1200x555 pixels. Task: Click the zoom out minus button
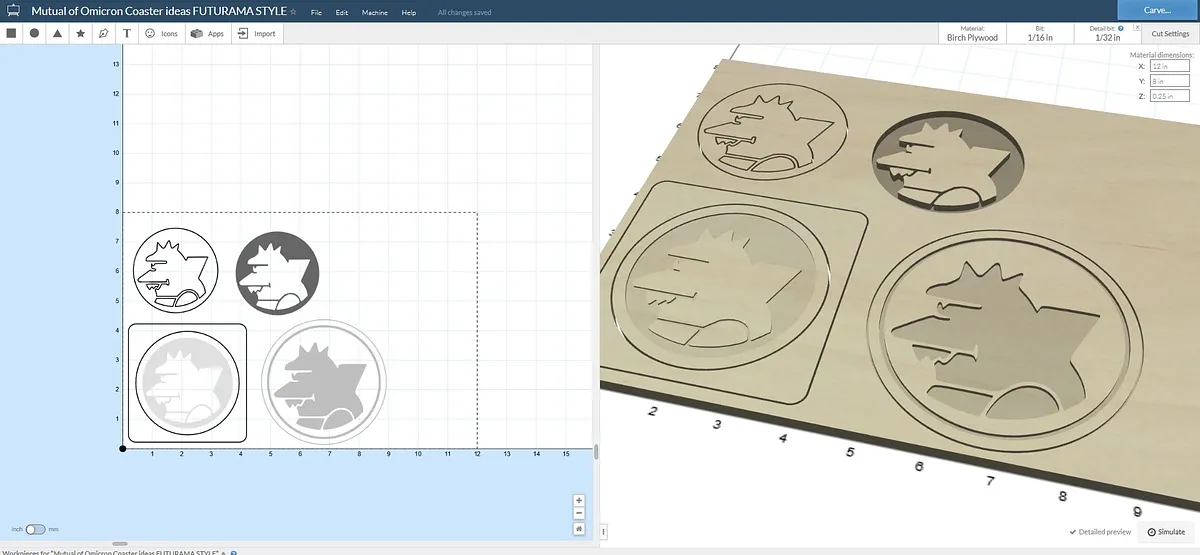click(579, 514)
